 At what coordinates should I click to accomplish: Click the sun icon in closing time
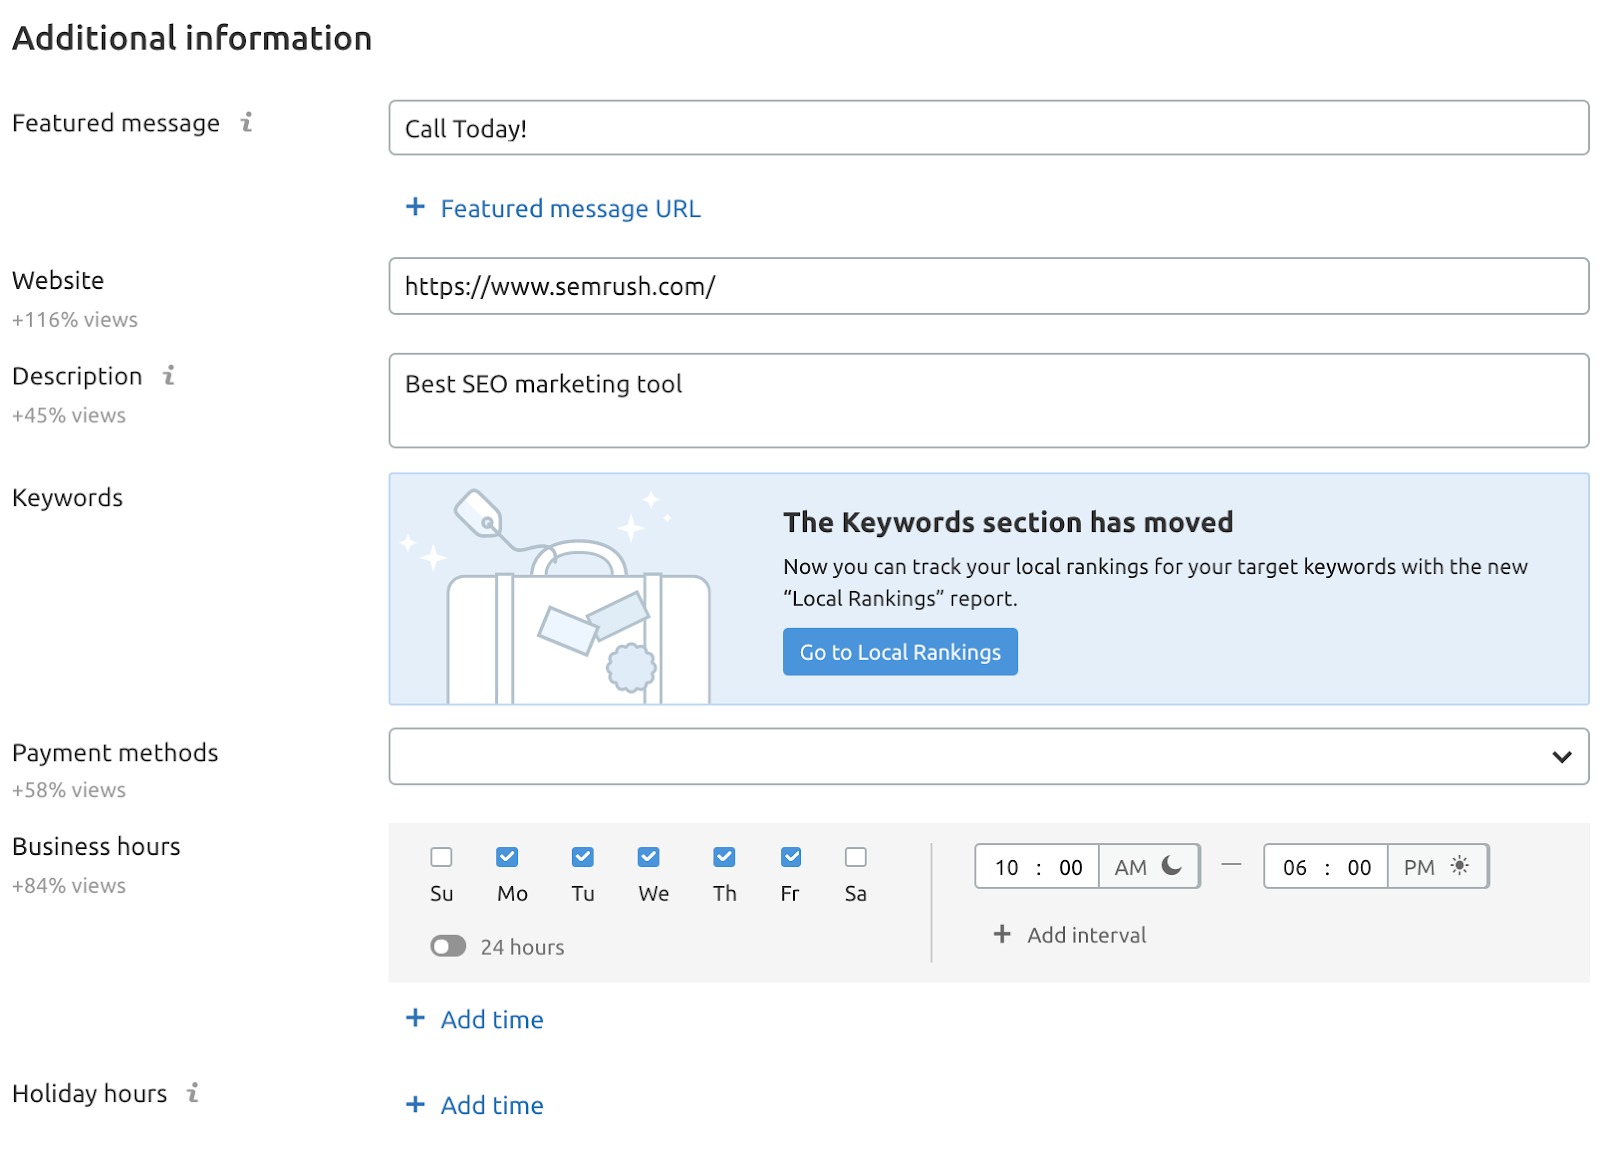[x=1460, y=865]
